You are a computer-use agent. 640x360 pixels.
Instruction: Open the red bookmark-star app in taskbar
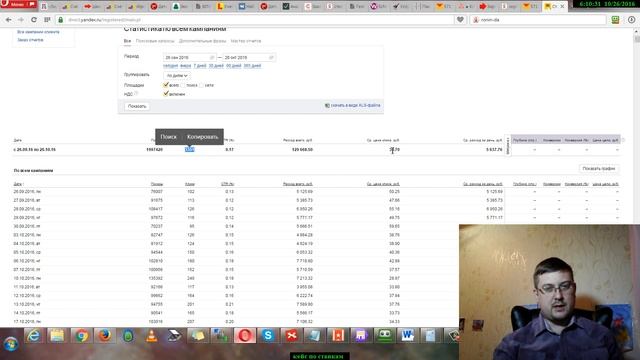coord(338,336)
